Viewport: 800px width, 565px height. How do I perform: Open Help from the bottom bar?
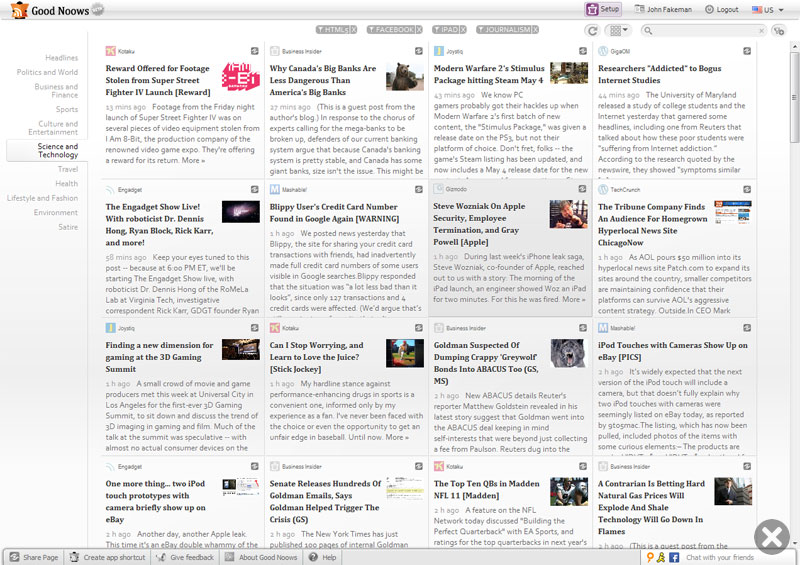(x=322, y=557)
